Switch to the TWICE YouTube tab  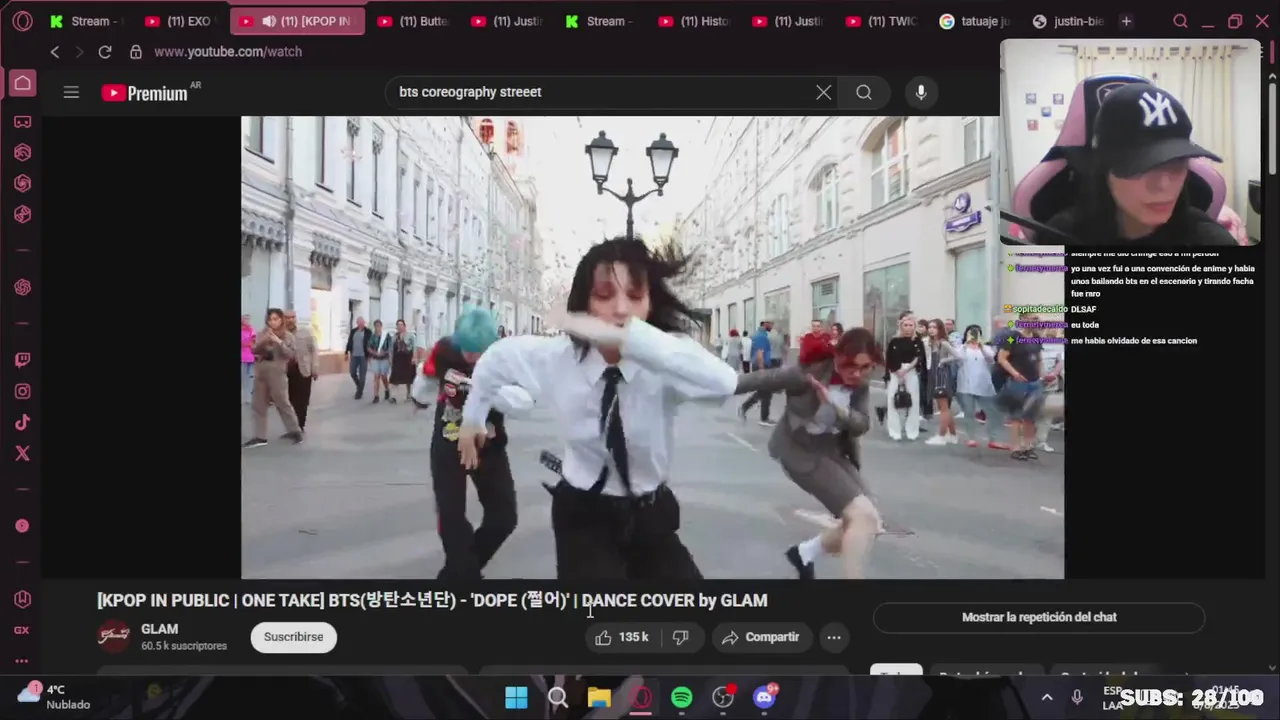click(x=883, y=21)
